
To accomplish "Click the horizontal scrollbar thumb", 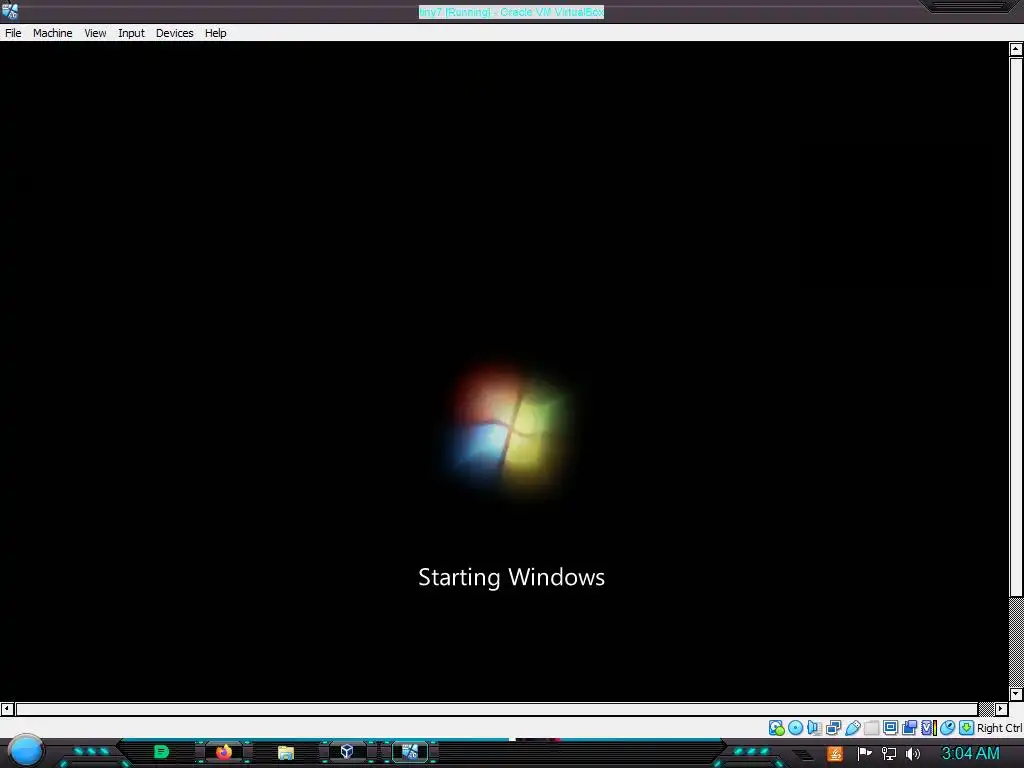I will (x=496, y=709).
